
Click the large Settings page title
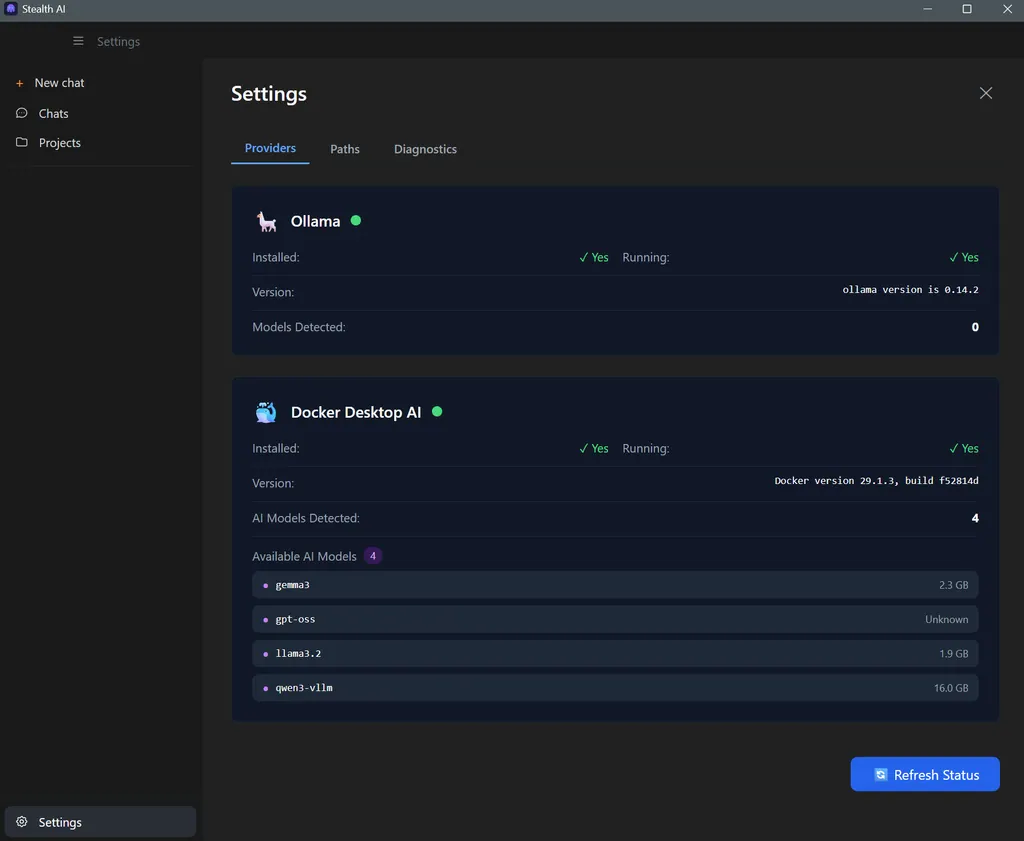pyautogui.click(x=269, y=94)
